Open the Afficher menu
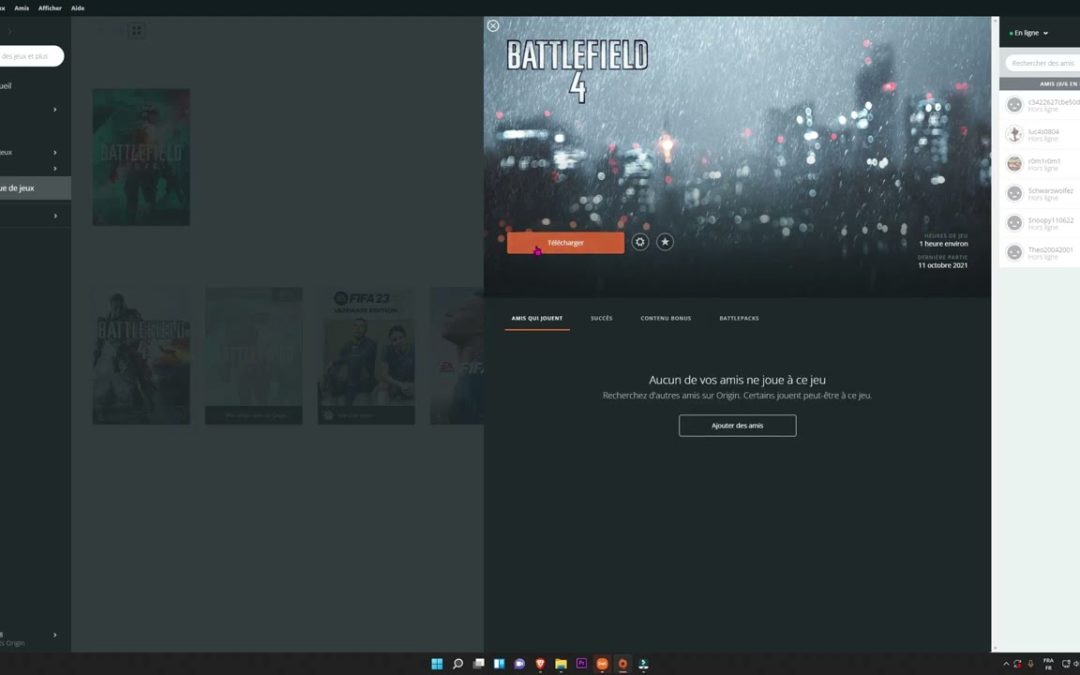The image size is (1080, 675). click(x=50, y=8)
